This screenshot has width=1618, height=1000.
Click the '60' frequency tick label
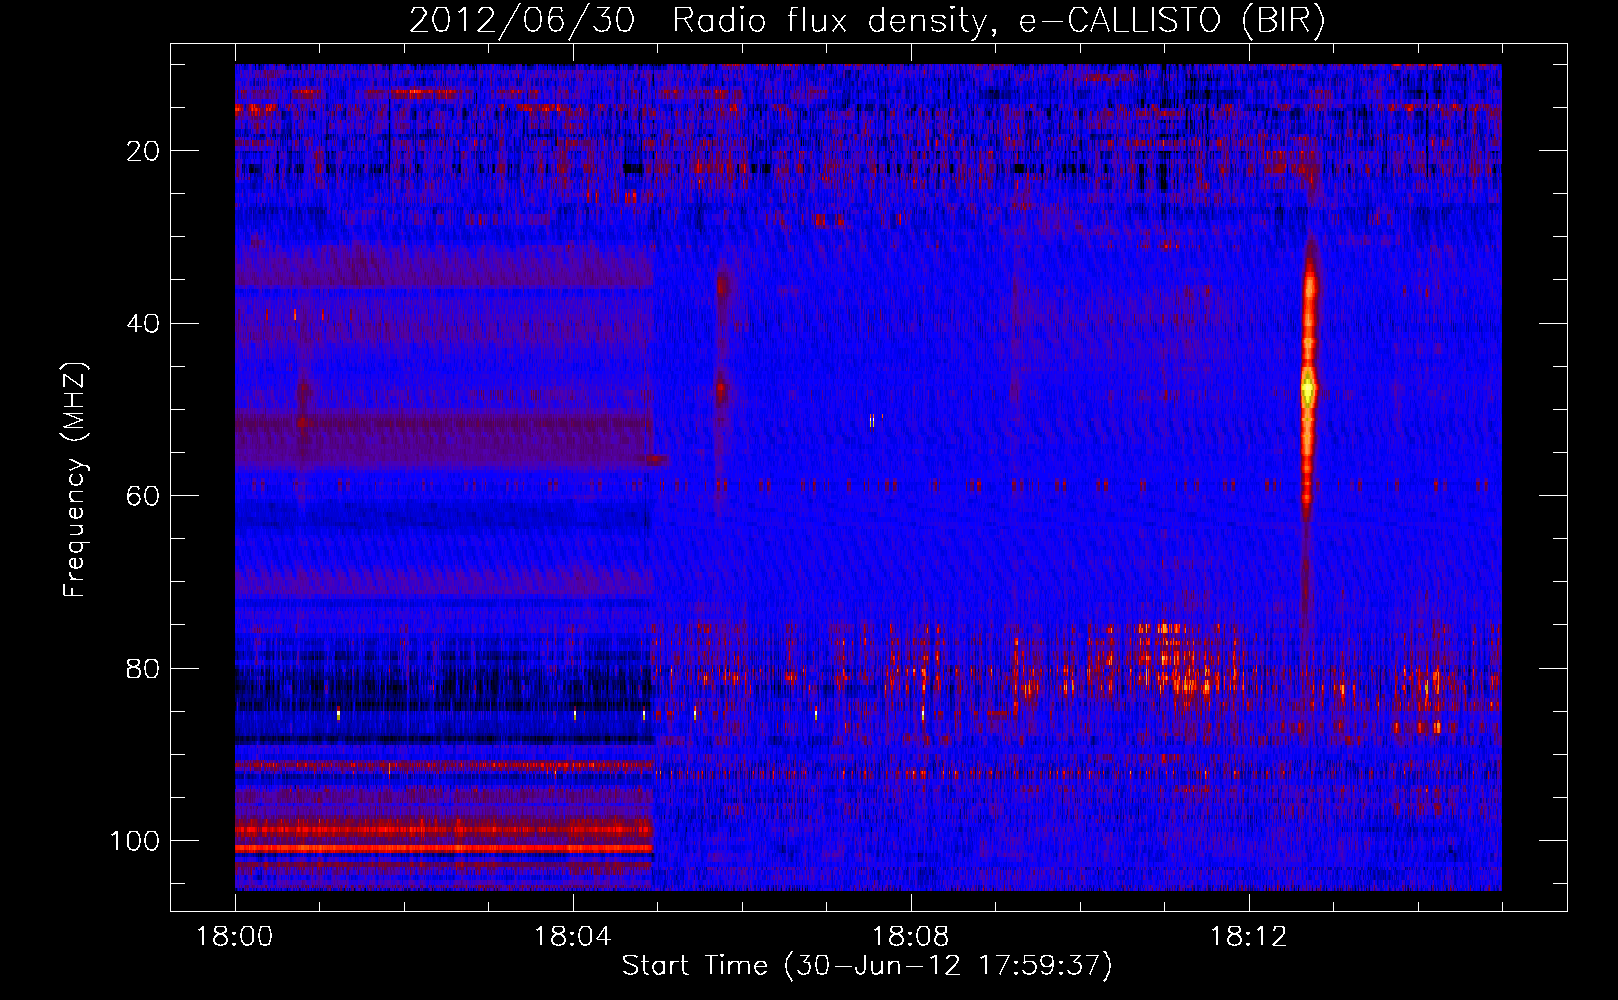(x=144, y=496)
